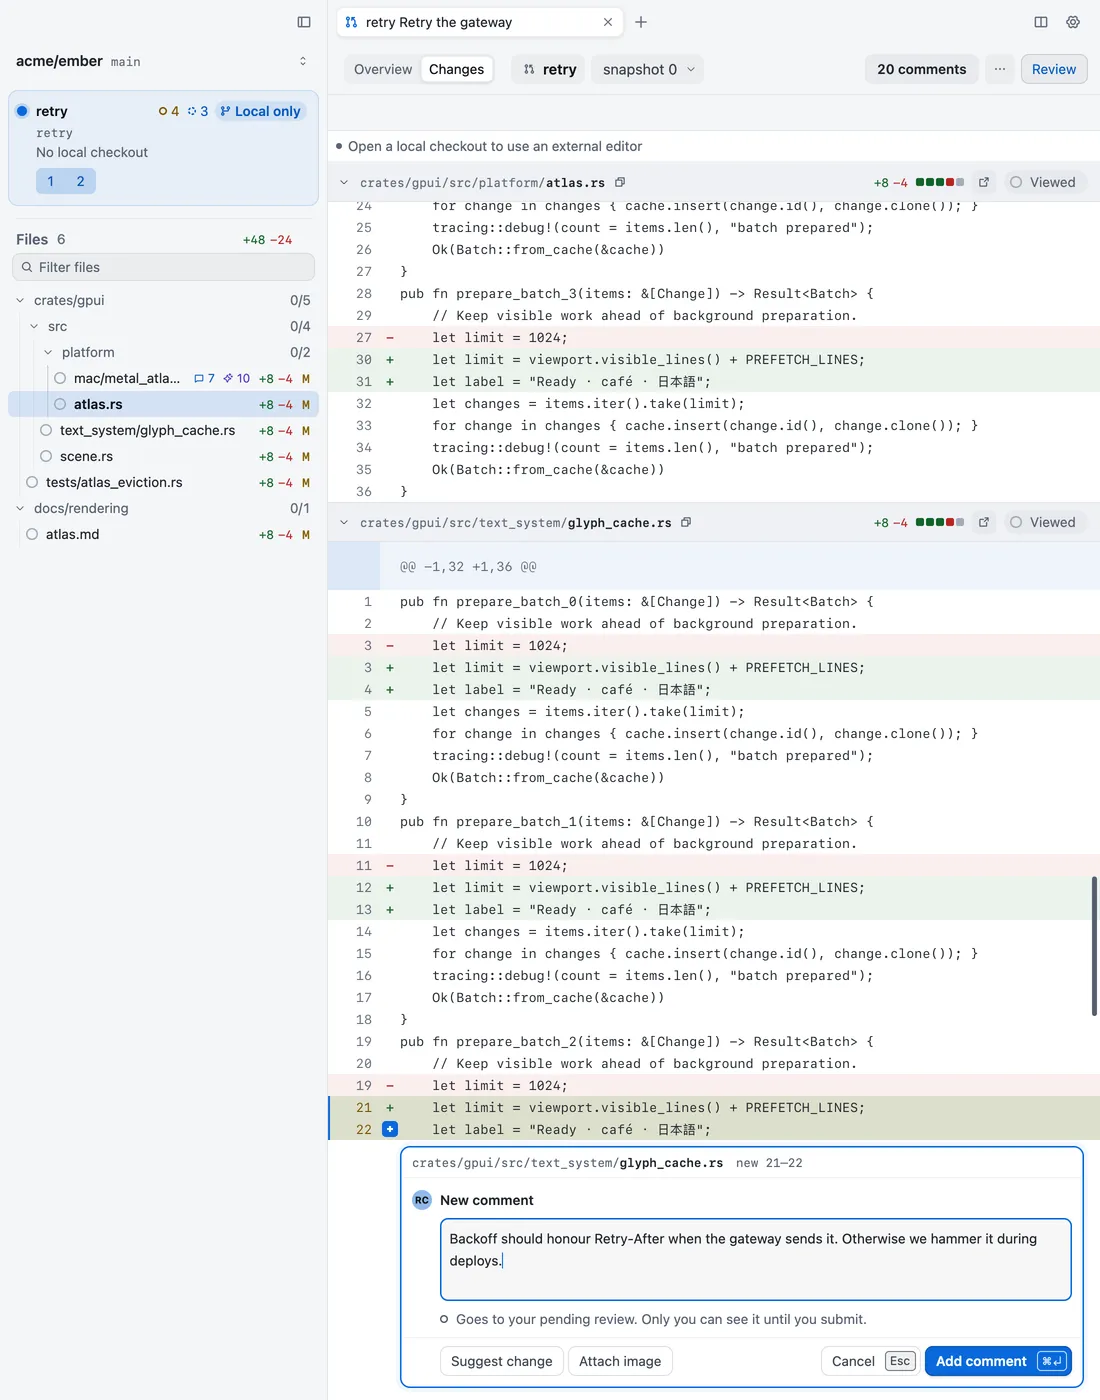This screenshot has height=1400, width=1100.
Task: Copy atlas.rs file path icon
Action: (x=620, y=182)
